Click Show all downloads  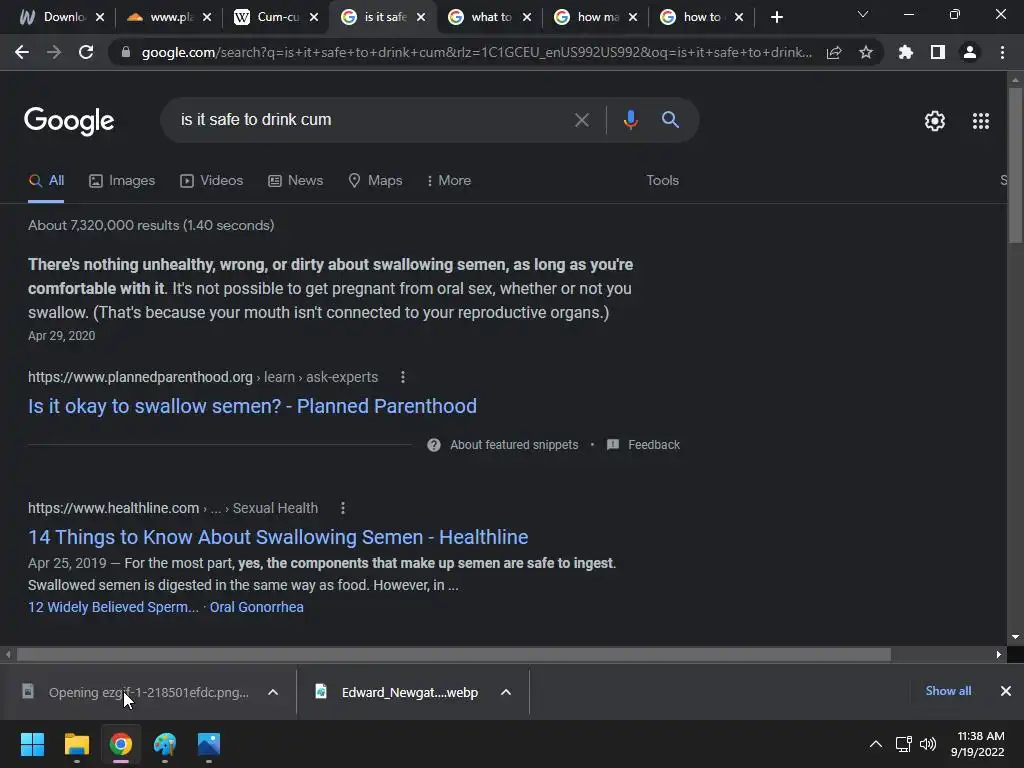point(948,691)
